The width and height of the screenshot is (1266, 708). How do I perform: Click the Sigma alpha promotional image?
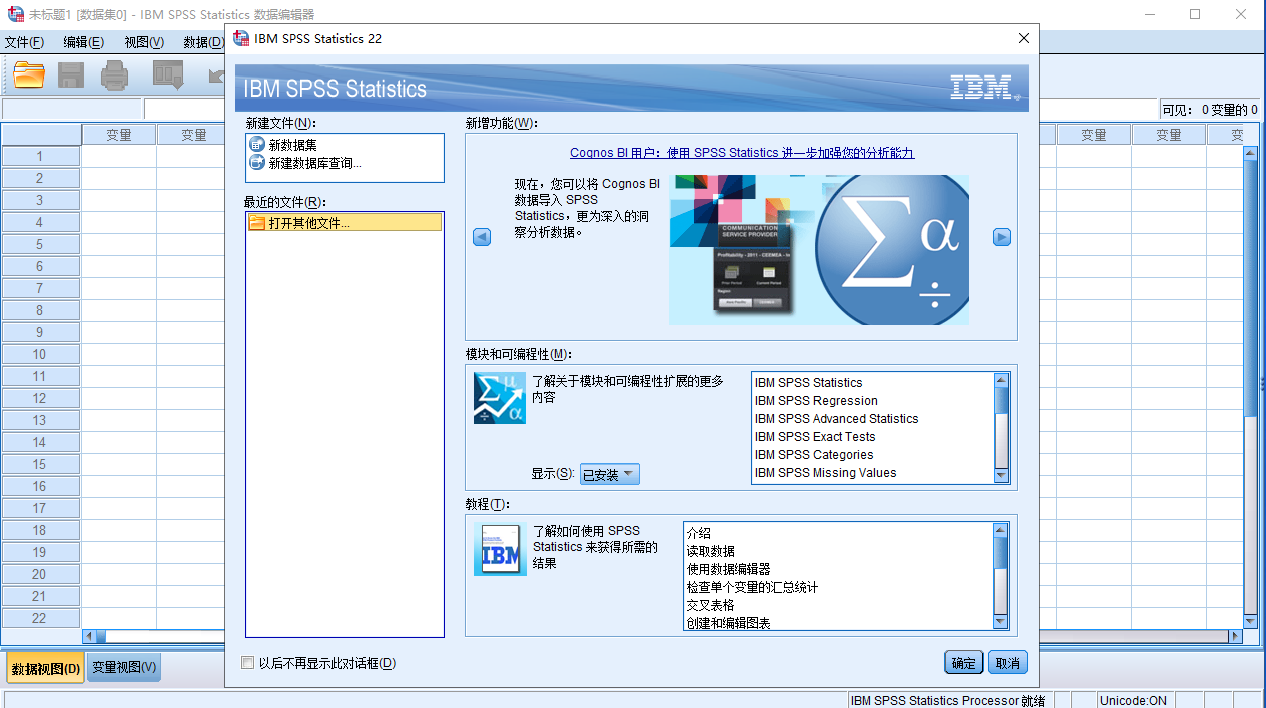point(819,250)
